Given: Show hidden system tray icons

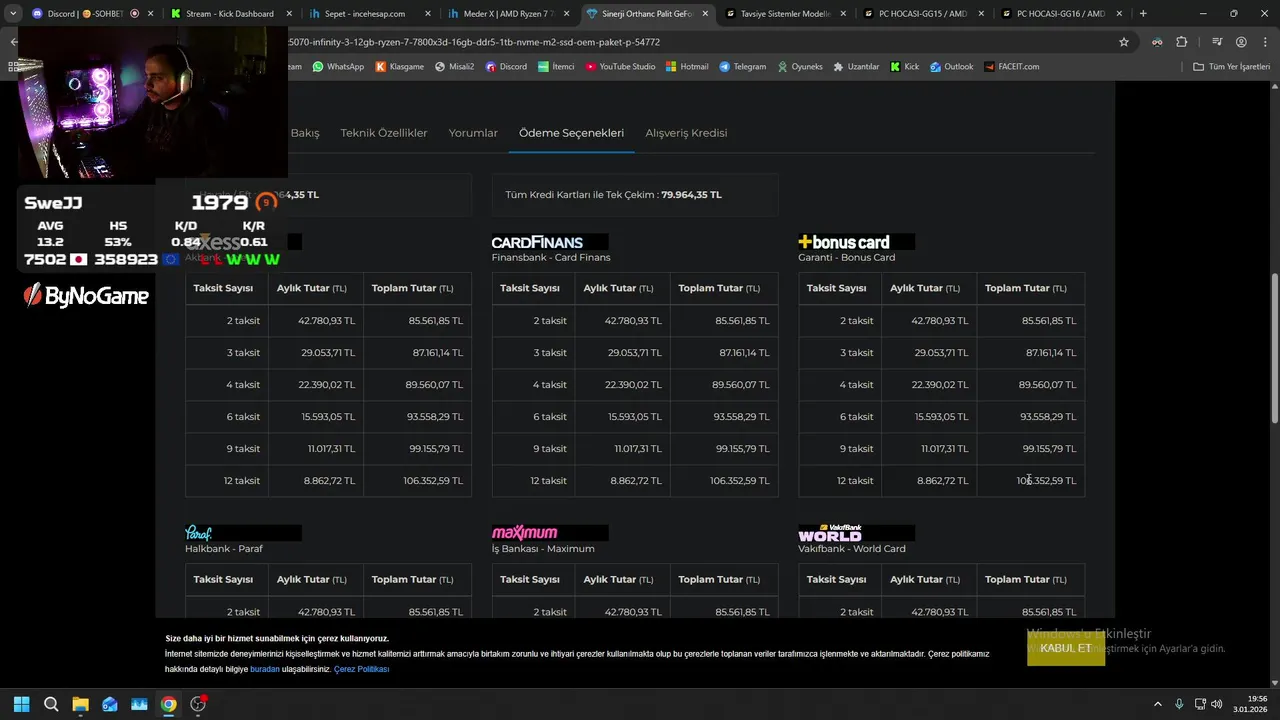Looking at the screenshot, I should point(1158,704).
